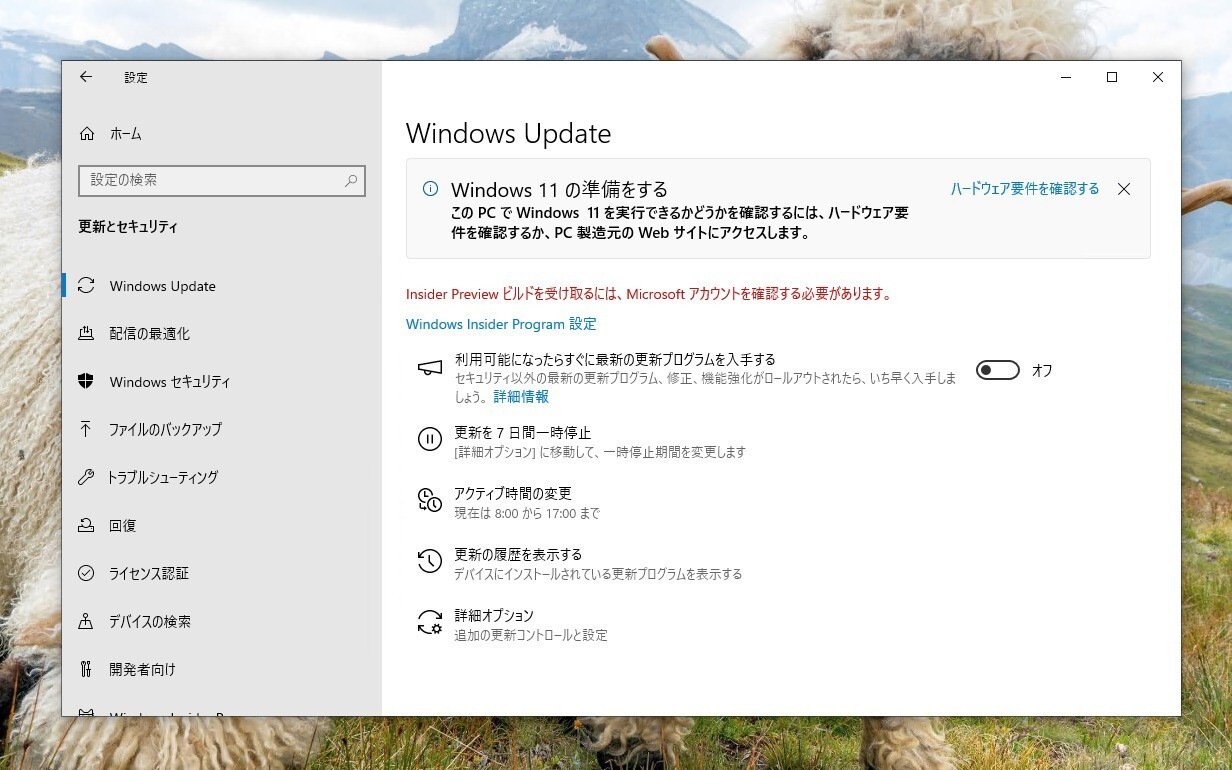This screenshot has height=770, width=1232.
Task: Select Windows Update in the sidebar
Action: click(220, 286)
